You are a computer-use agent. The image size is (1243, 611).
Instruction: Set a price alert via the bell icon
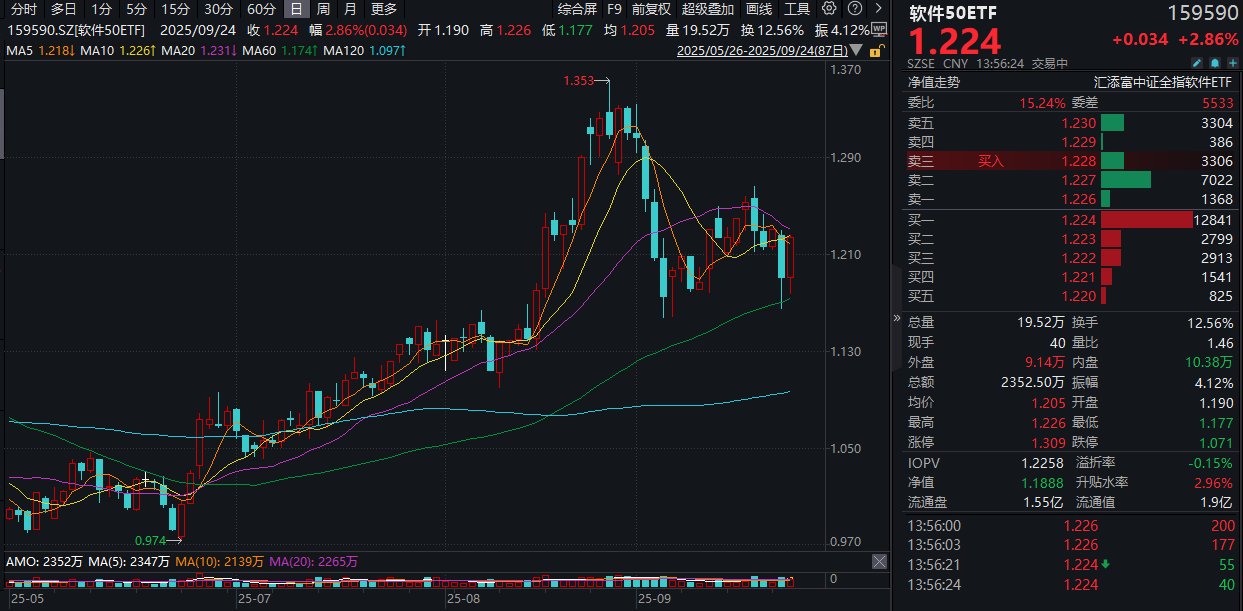(1214, 62)
